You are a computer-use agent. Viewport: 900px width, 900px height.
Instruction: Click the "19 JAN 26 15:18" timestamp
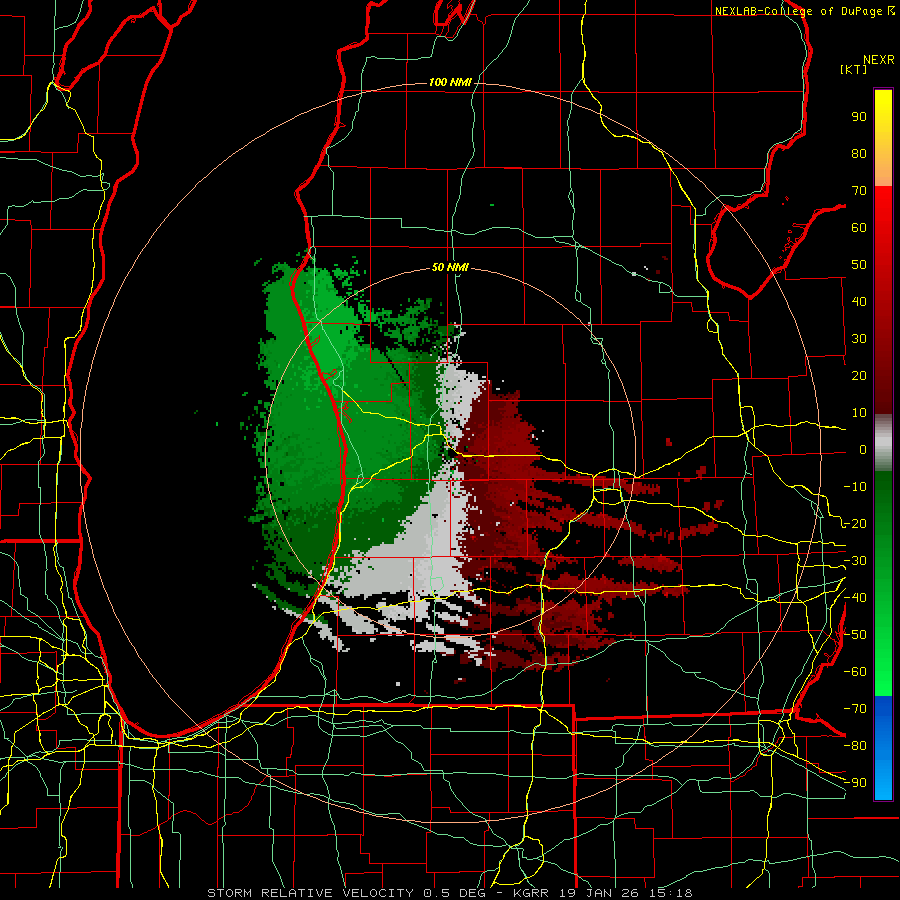tap(624, 893)
